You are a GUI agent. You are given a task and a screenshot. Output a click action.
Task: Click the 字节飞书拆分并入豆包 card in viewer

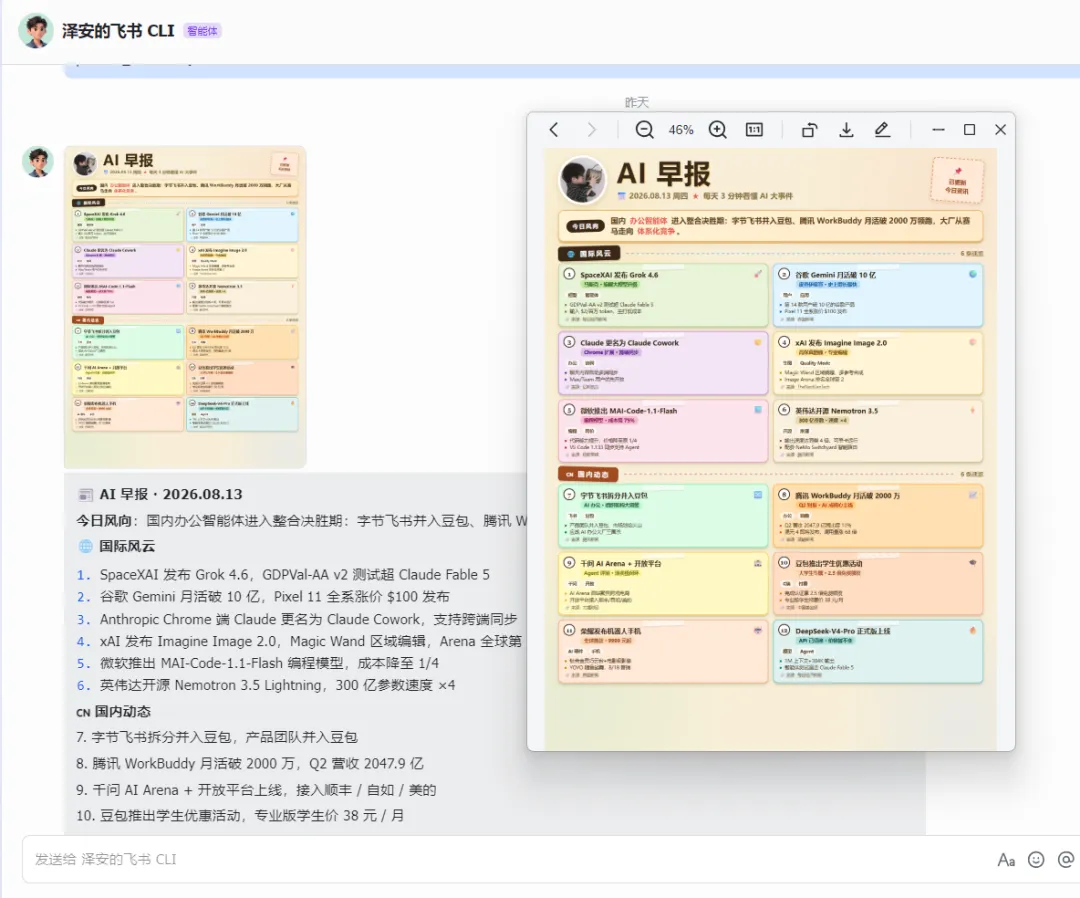663,516
